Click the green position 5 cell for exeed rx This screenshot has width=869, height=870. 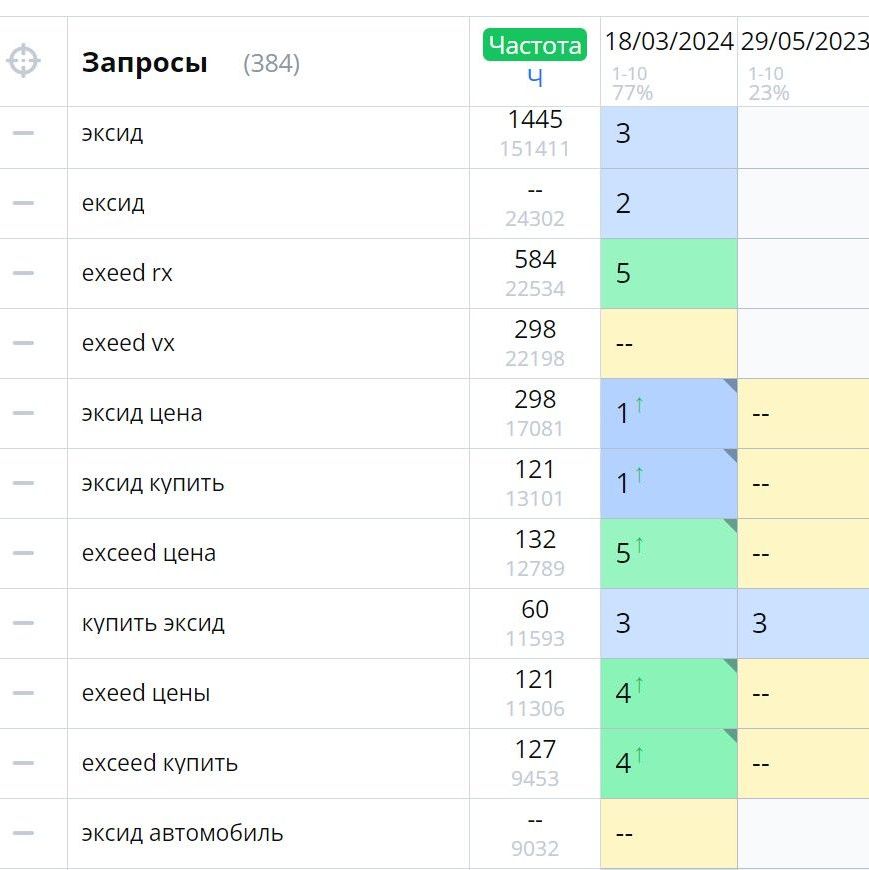click(x=669, y=274)
